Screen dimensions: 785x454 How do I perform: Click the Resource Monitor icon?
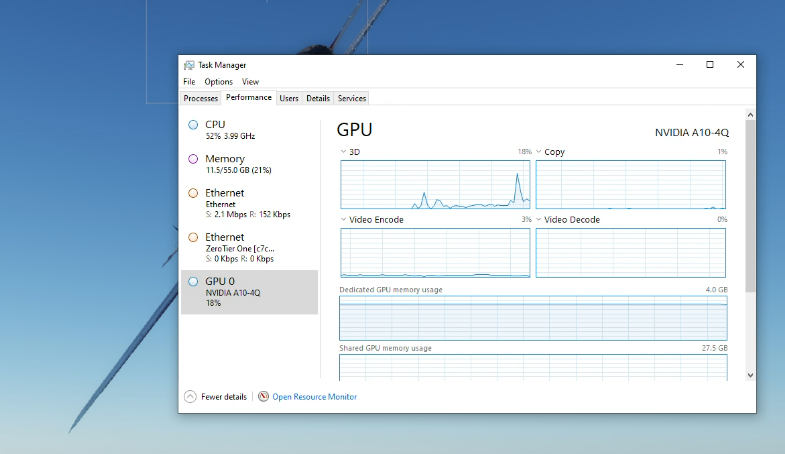click(263, 396)
